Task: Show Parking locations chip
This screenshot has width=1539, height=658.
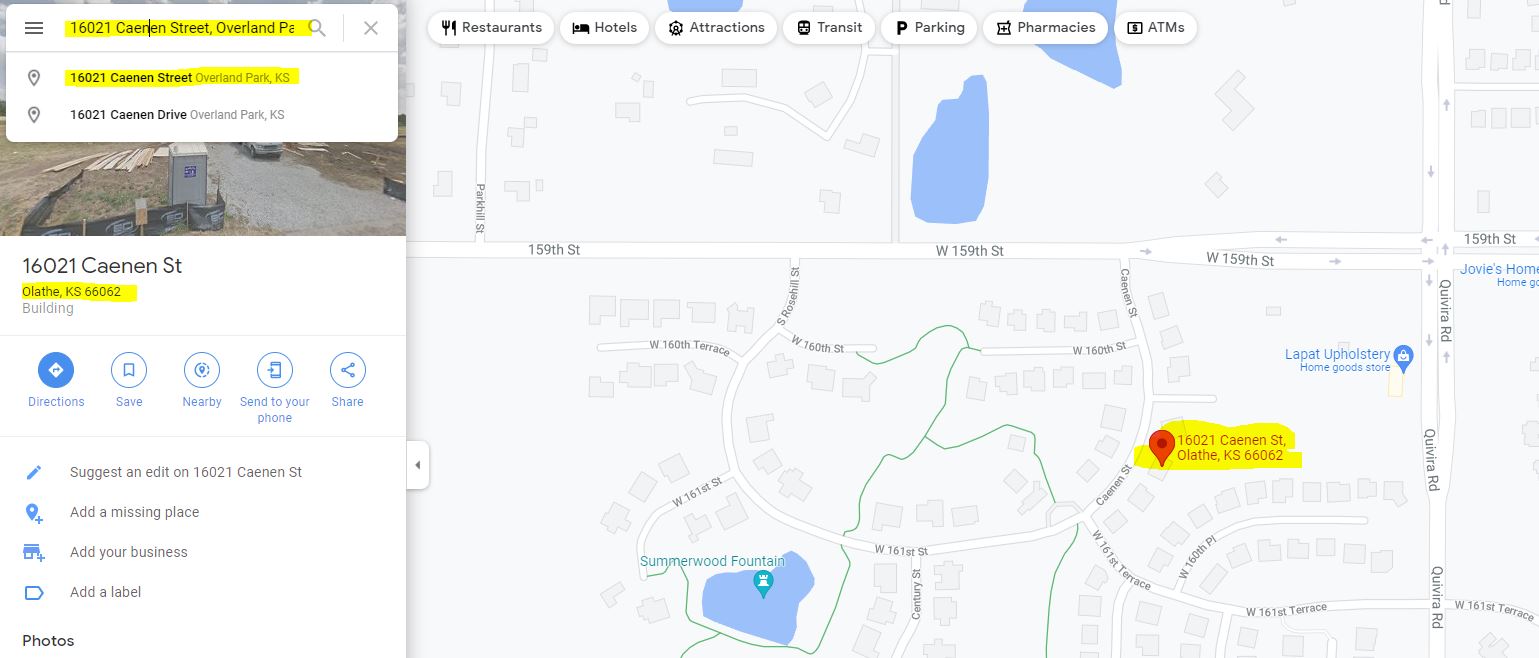Action: pos(929,28)
